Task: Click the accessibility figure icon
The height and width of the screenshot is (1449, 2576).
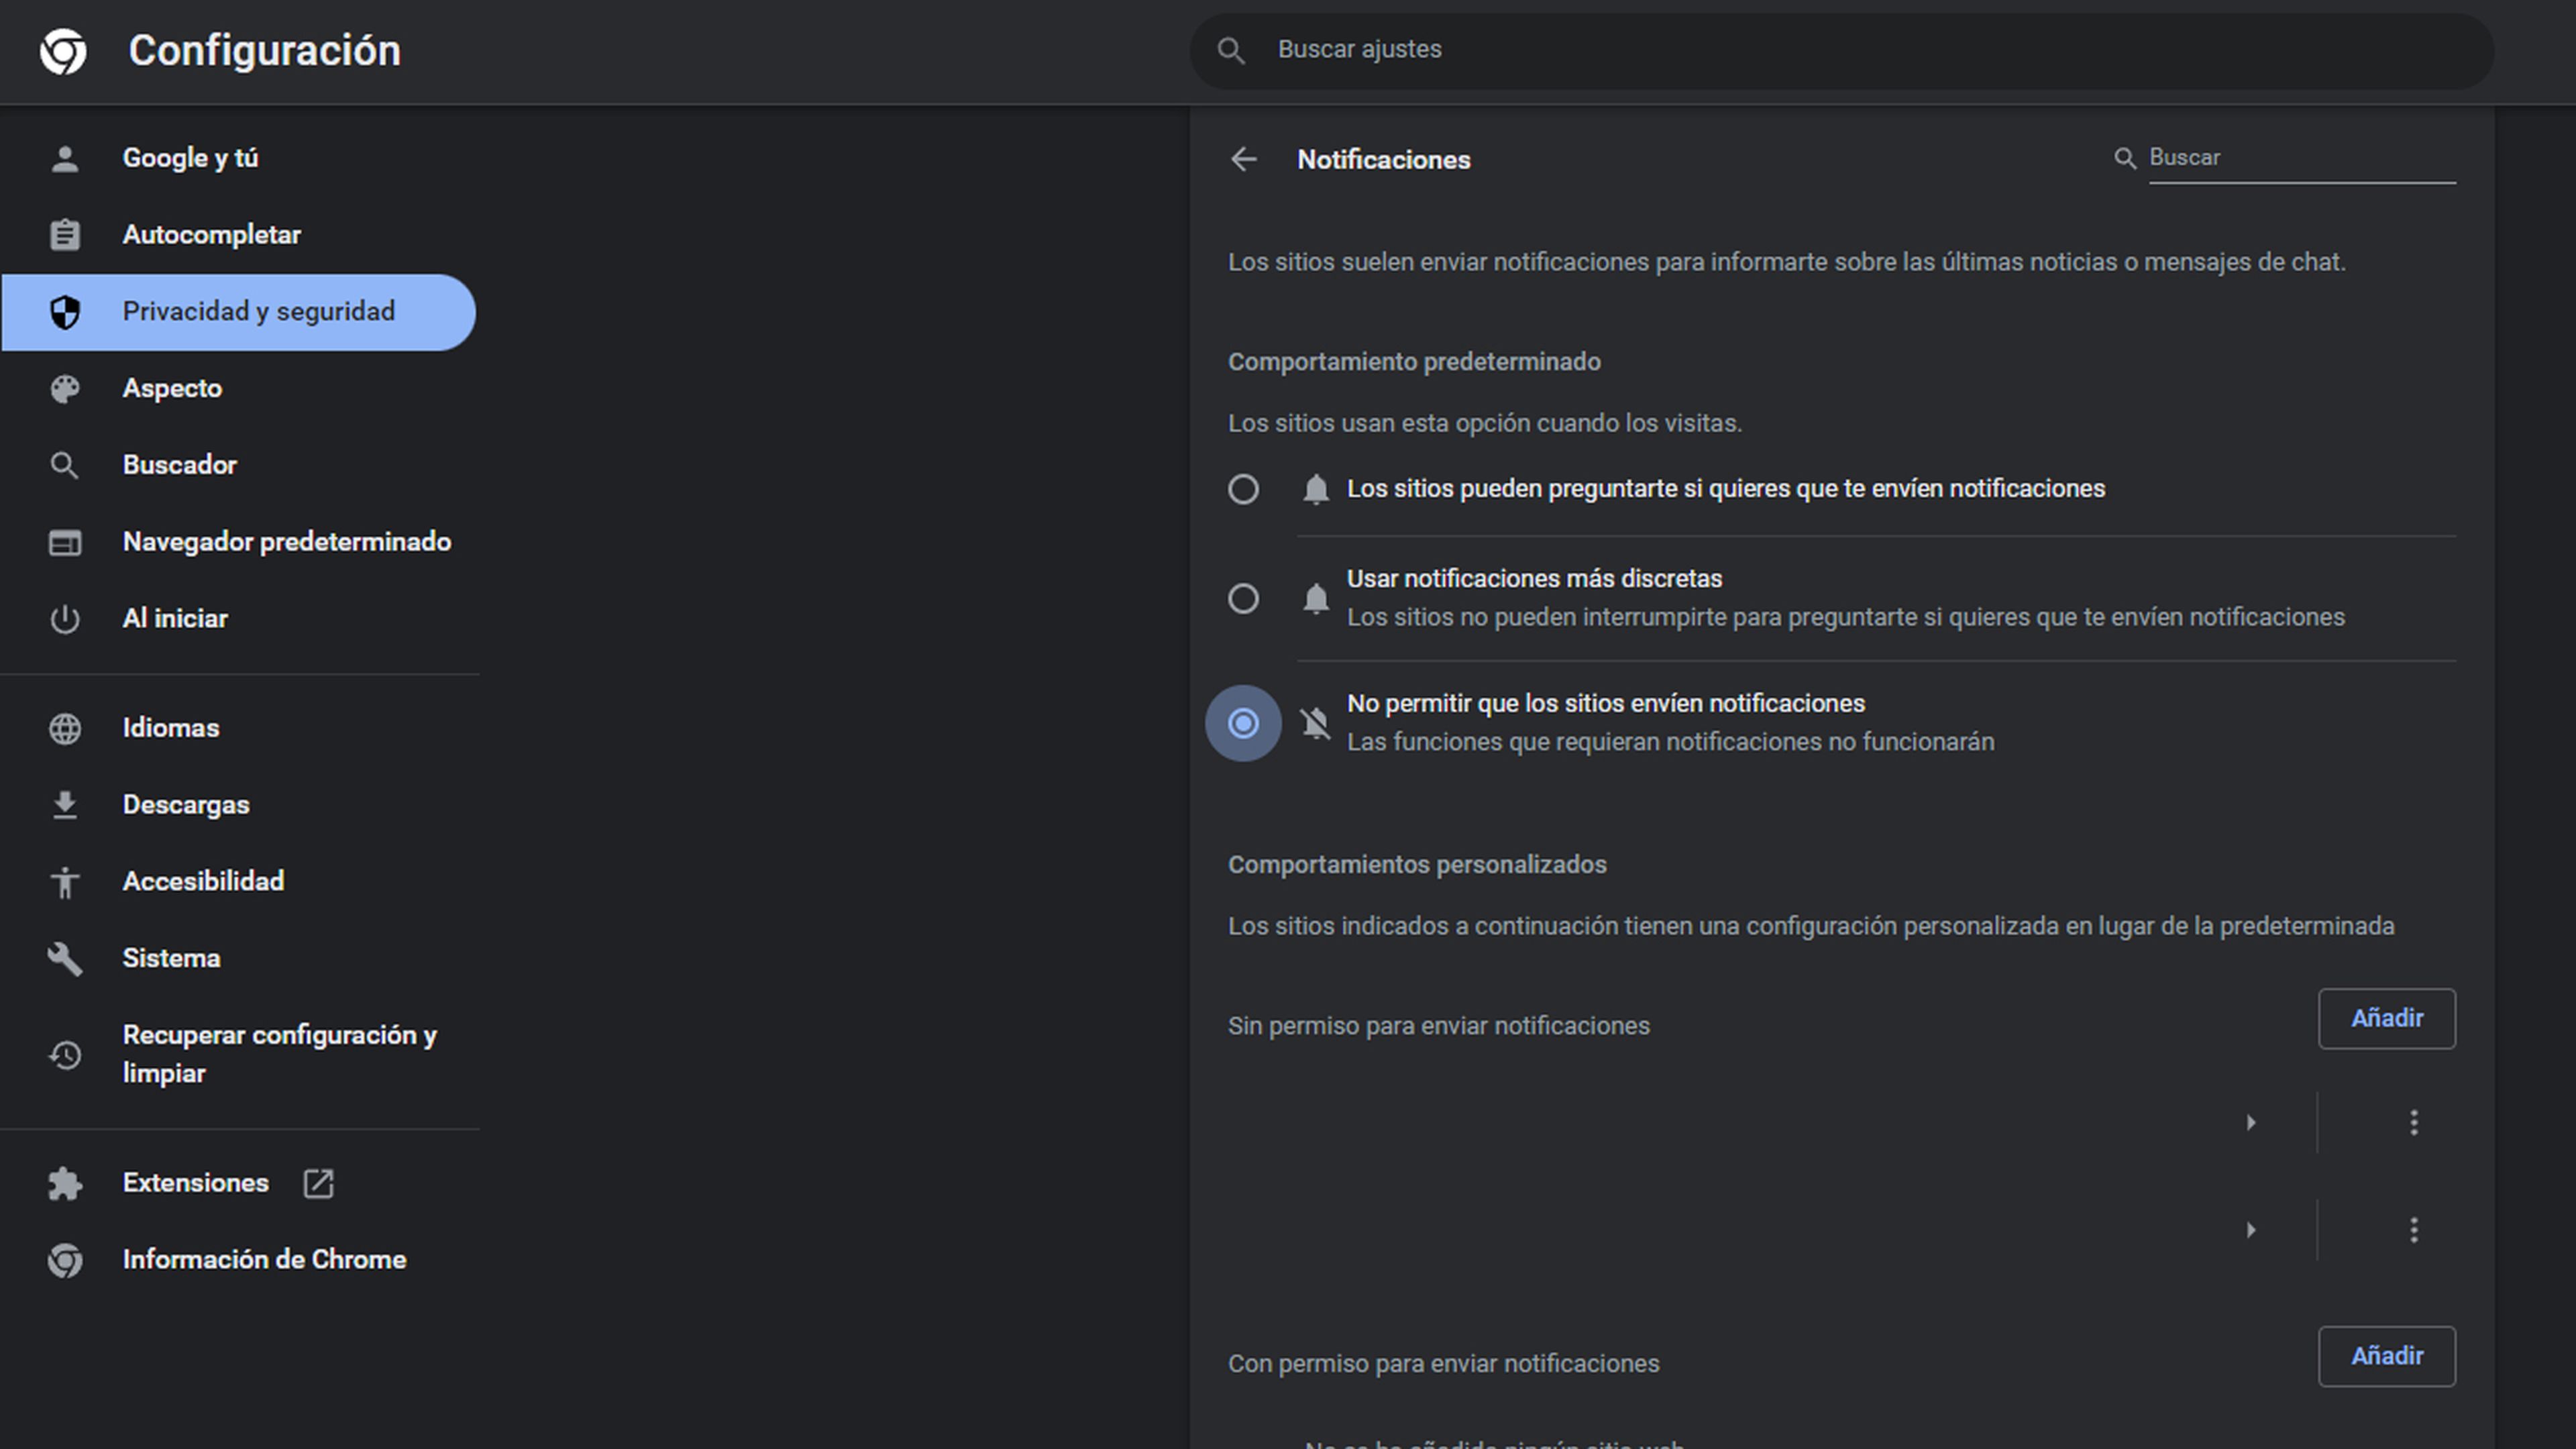Action: click(65, 882)
